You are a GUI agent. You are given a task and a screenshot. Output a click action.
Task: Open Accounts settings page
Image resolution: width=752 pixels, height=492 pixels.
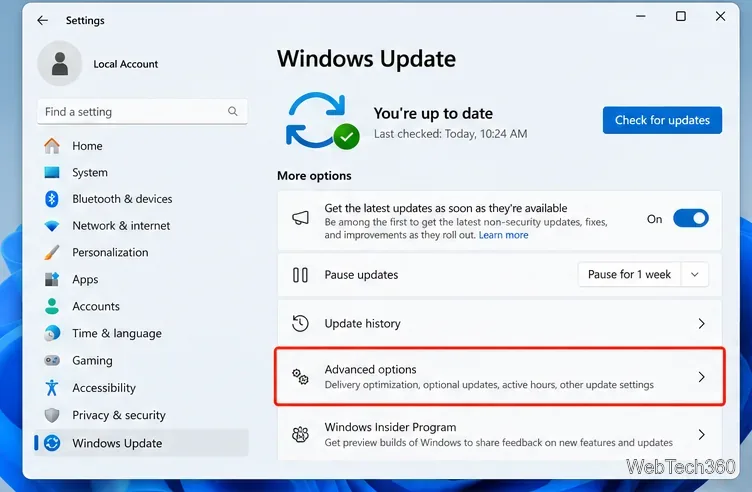coord(142,306)
